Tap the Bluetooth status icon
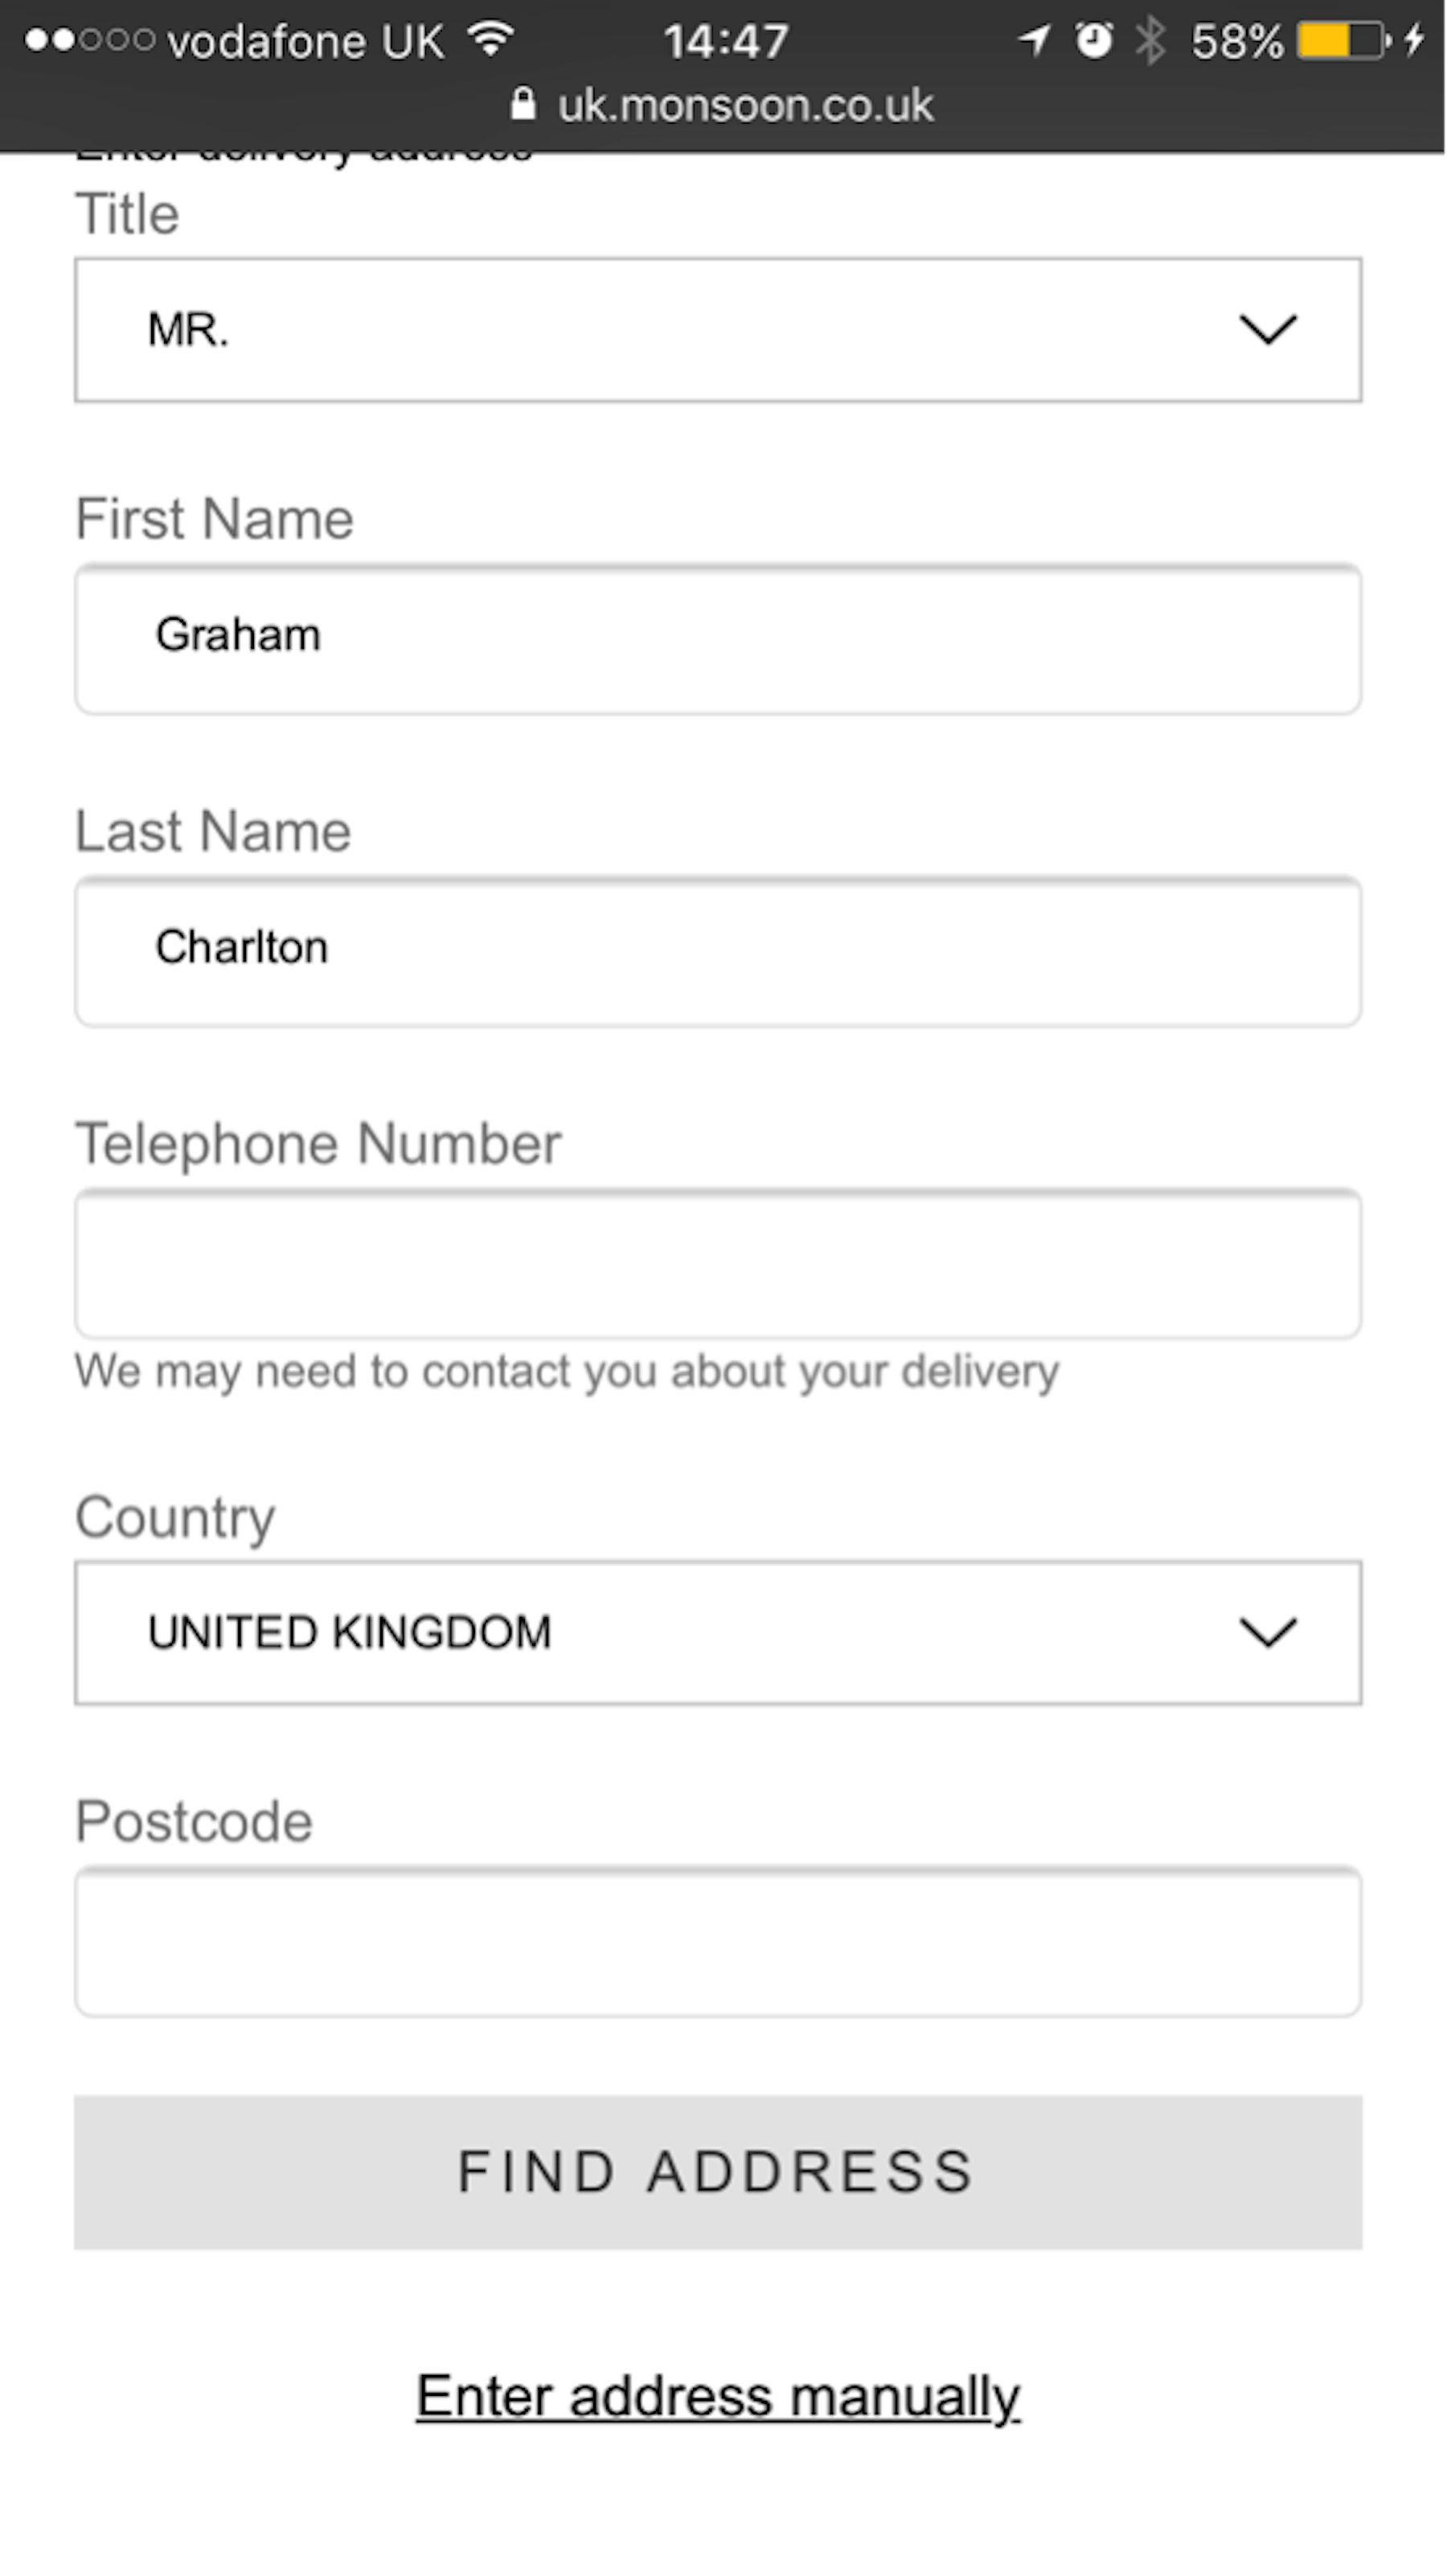Screen dimensions: 1447x2576 pyautogui.click(x=1150, y=40)
